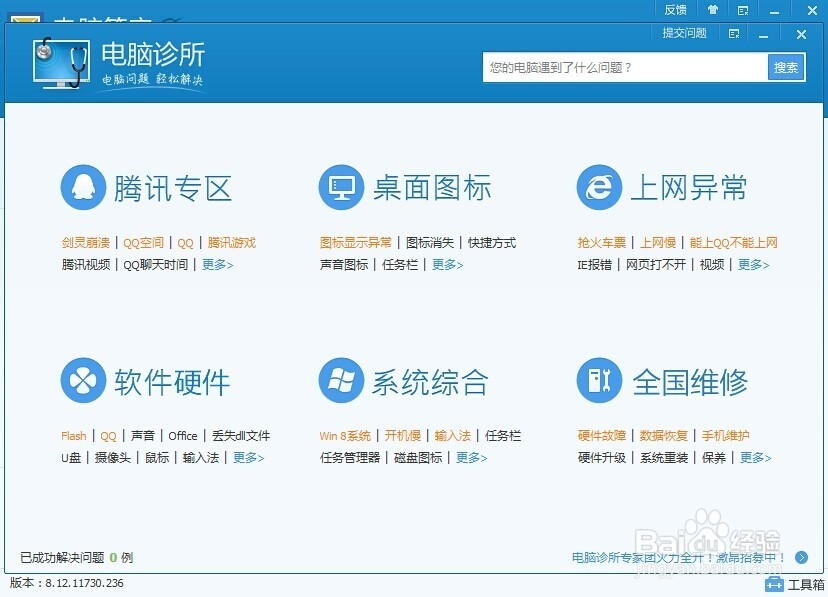
Task: Open the 软件硬件 clover icon
Action: click(x=83, y=381)
